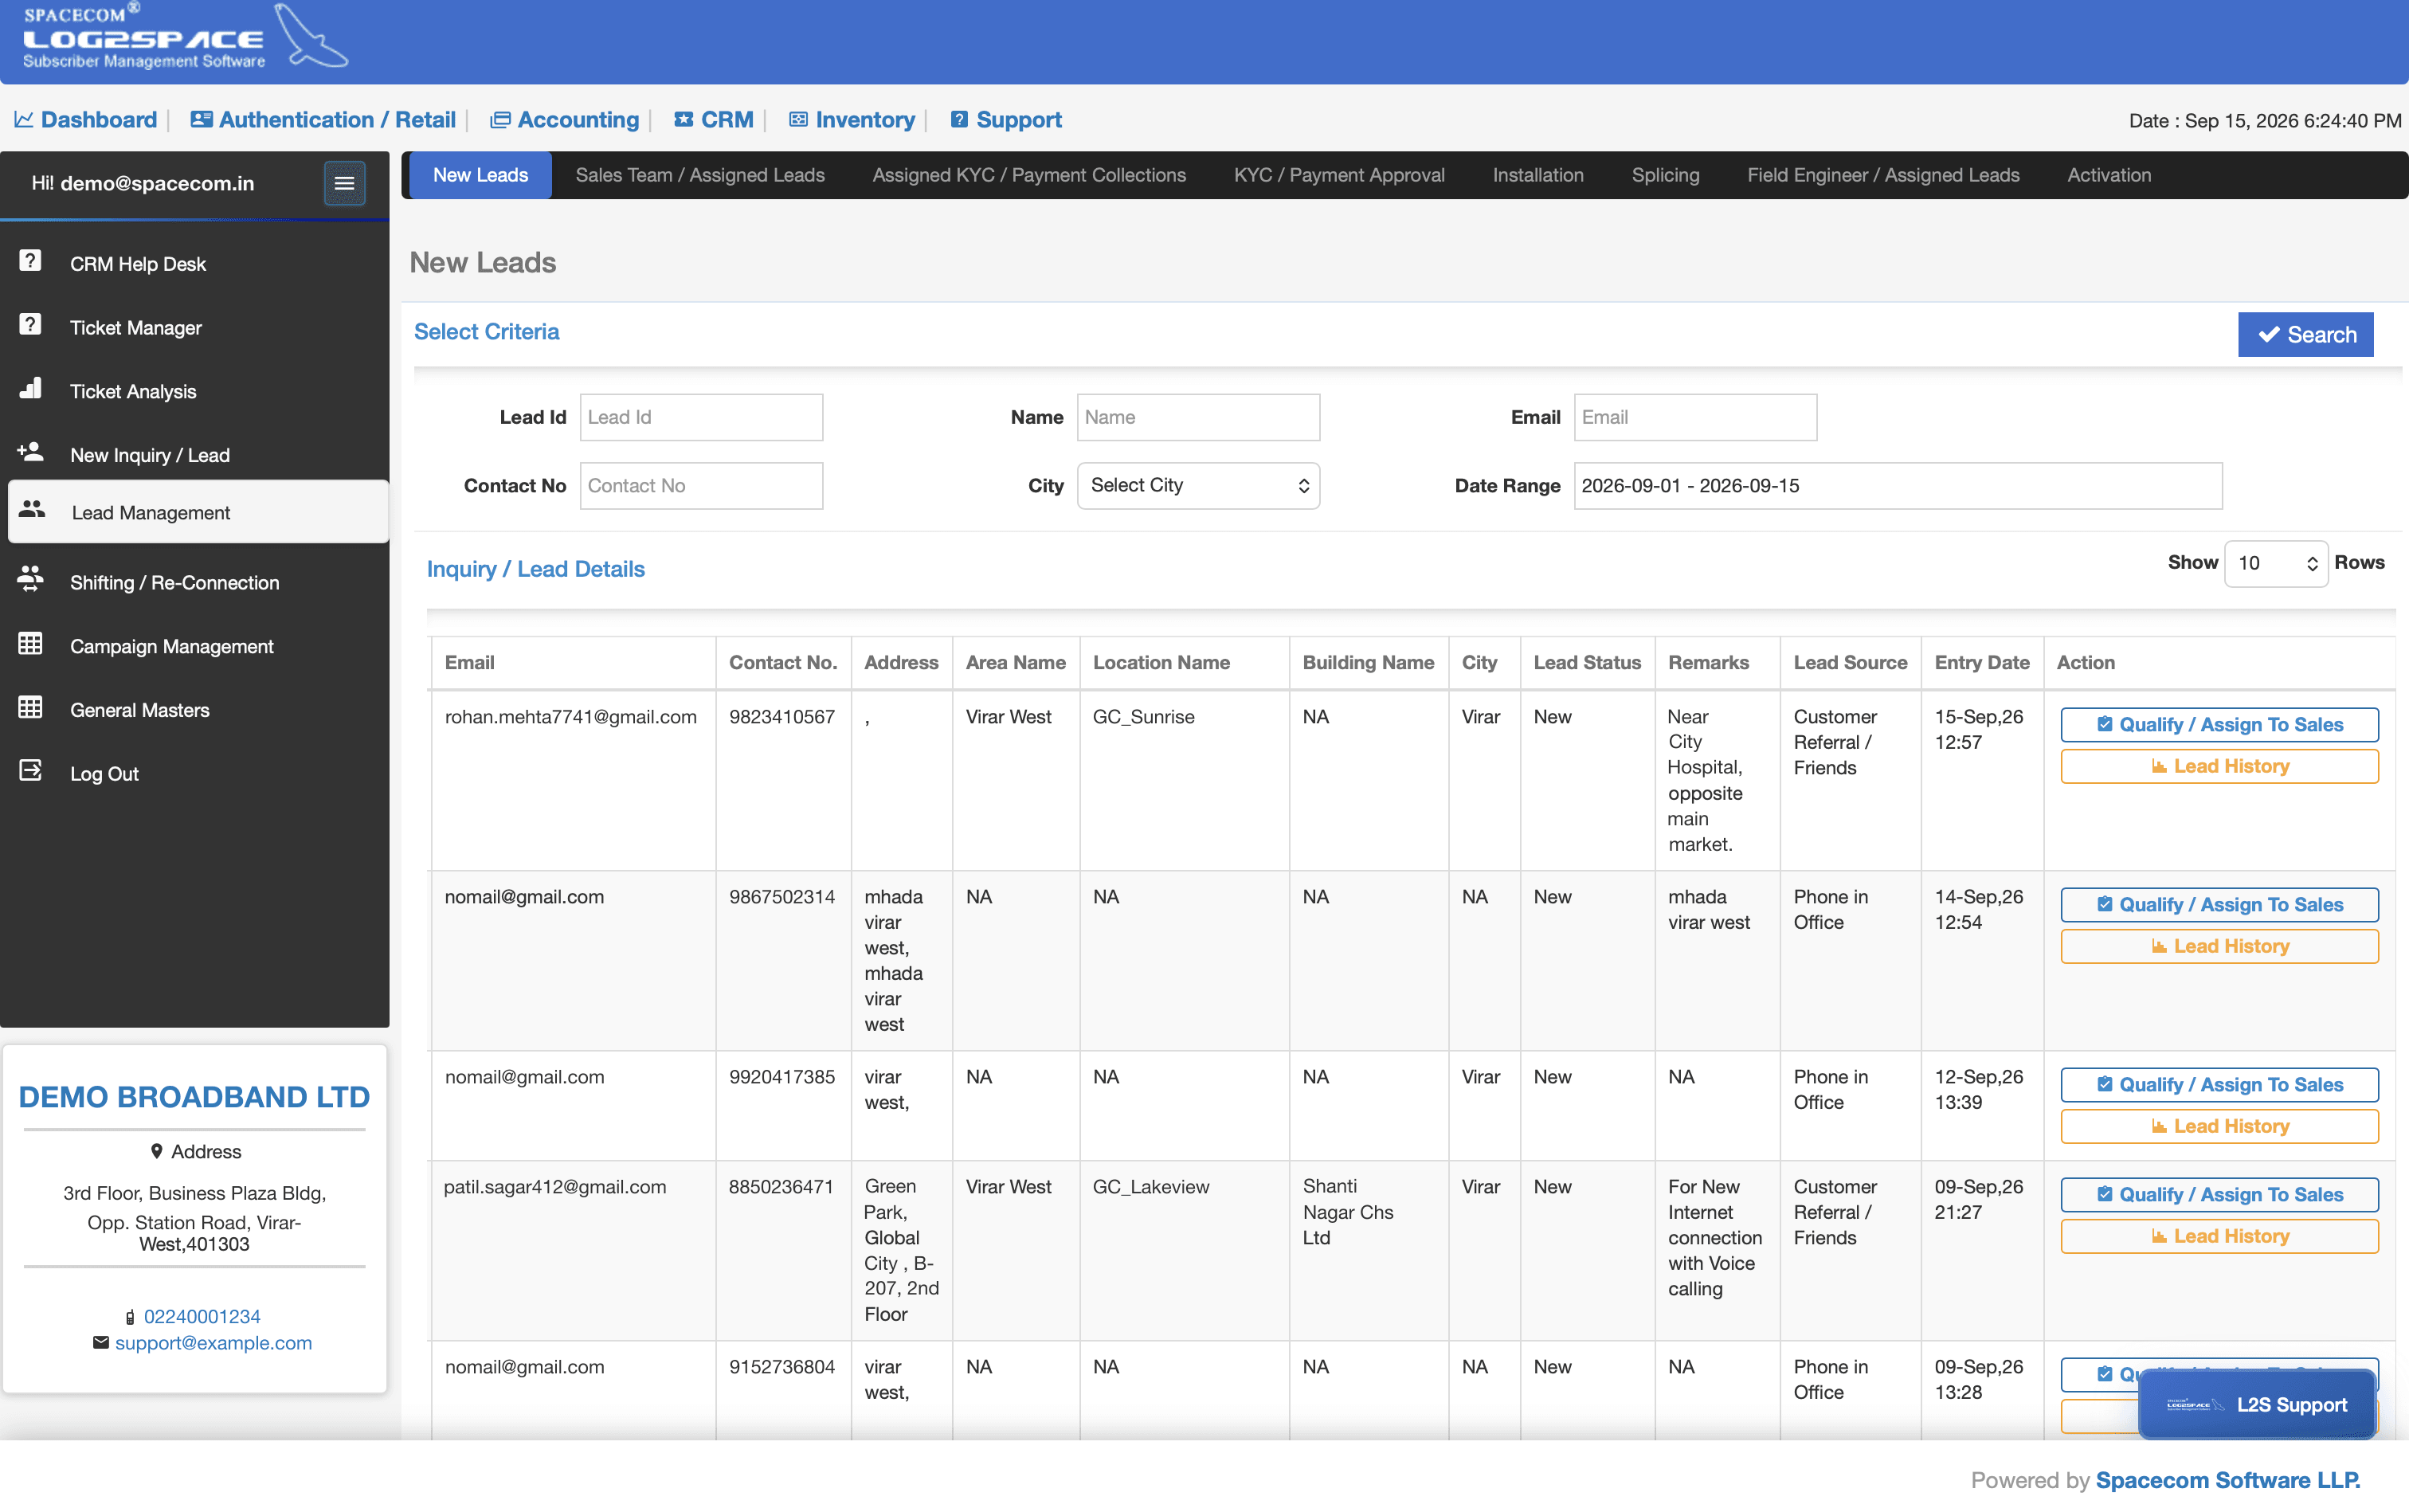Switch to Sales Team / Assigned Leads tab
Viewport: 2409px width, 1512px height.
pyautogui.click(x=700, y=175)
